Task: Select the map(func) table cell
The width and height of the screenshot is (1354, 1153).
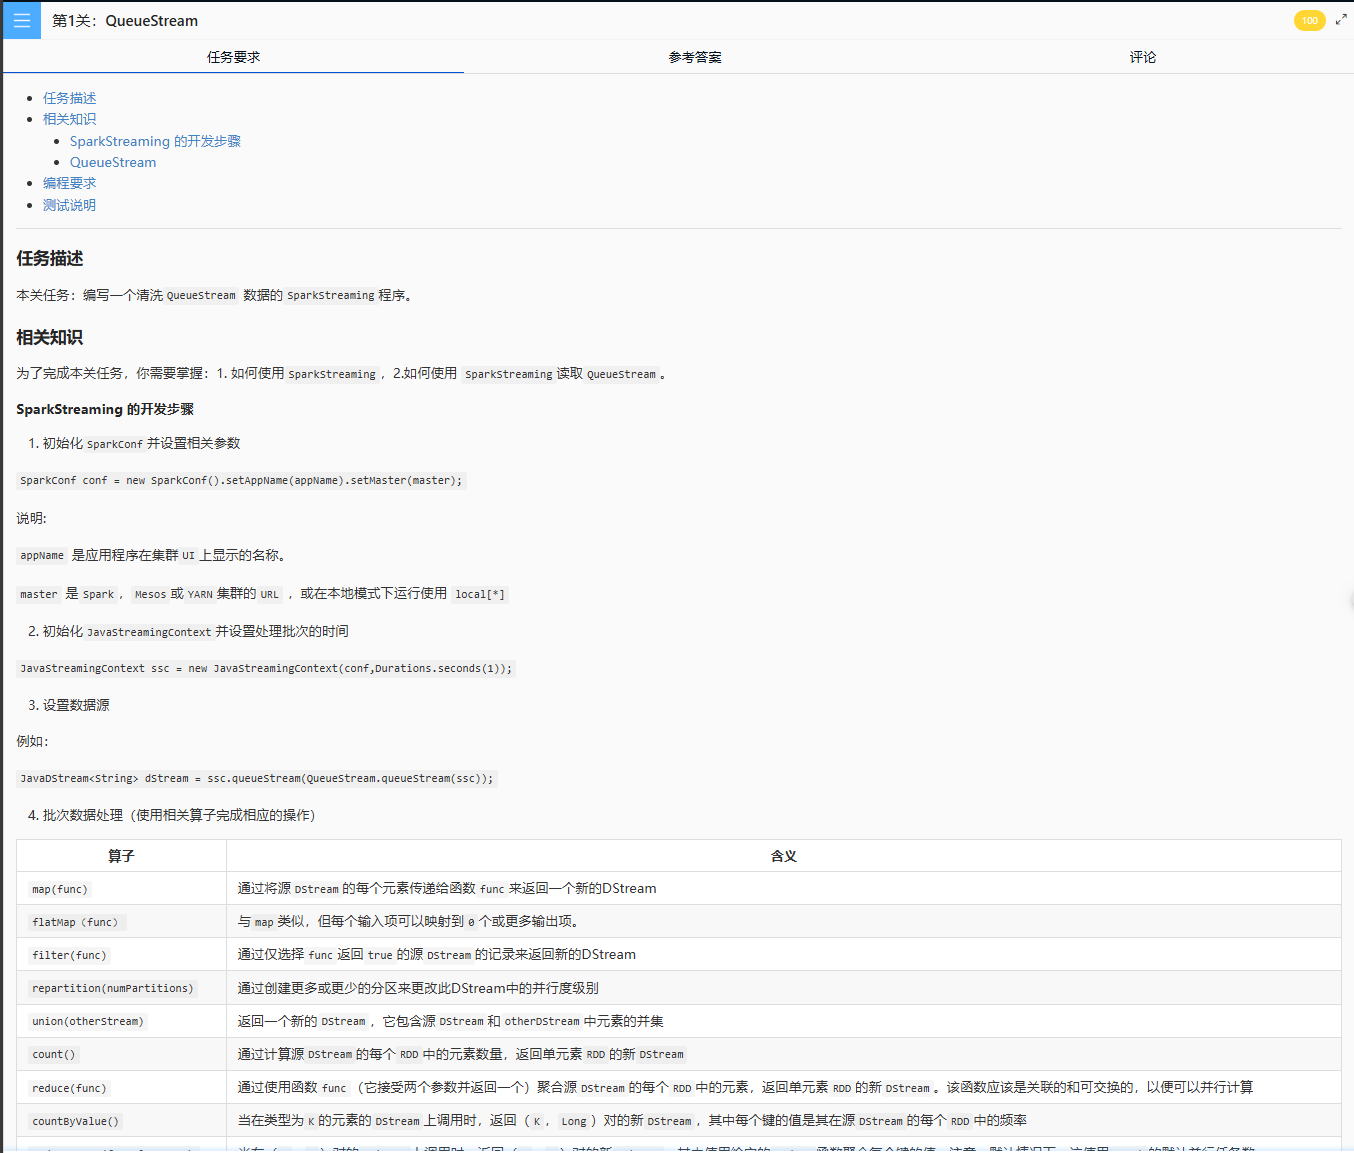Action: coord(60,889)
